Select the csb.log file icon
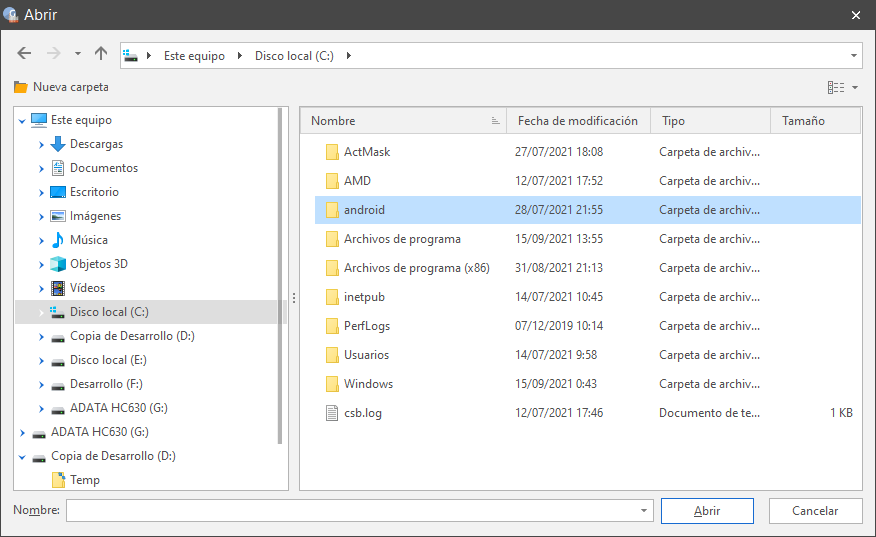876x537 pixels. 333,413
